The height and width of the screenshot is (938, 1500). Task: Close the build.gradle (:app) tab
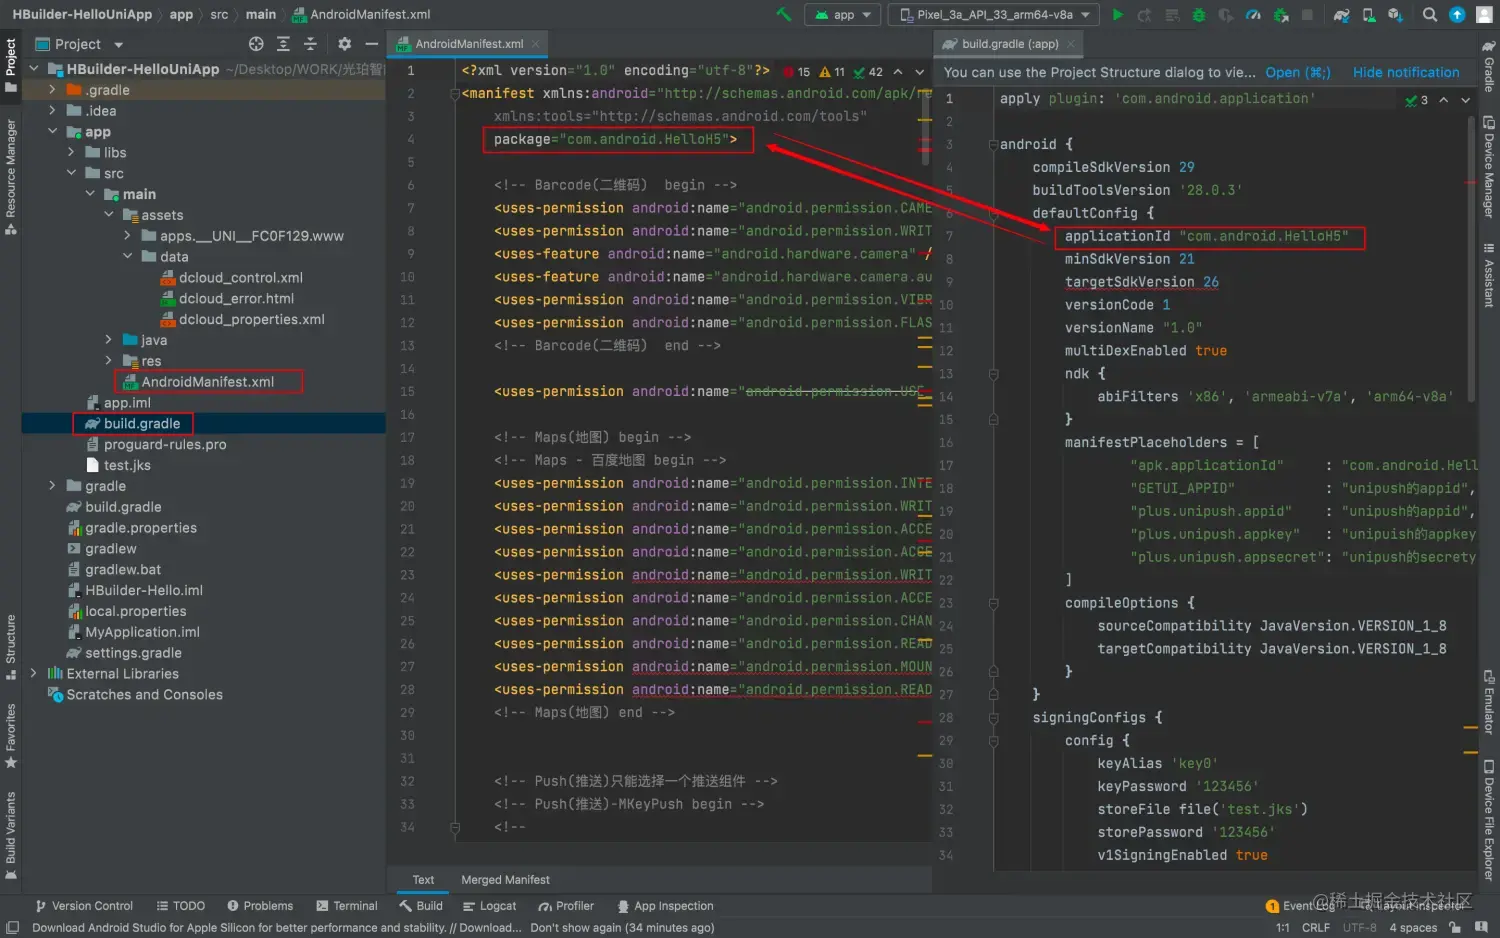point(1071,44)
